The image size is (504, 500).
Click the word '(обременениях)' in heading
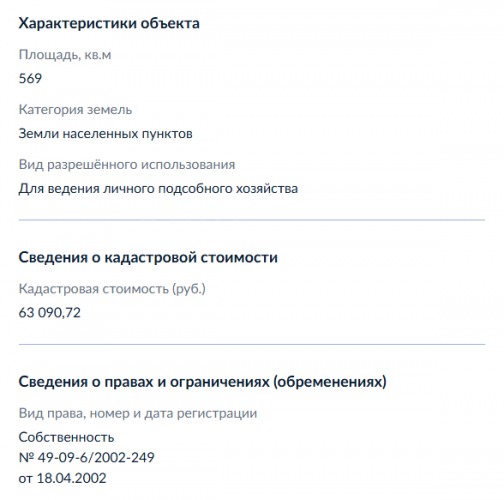pos(330,382)
